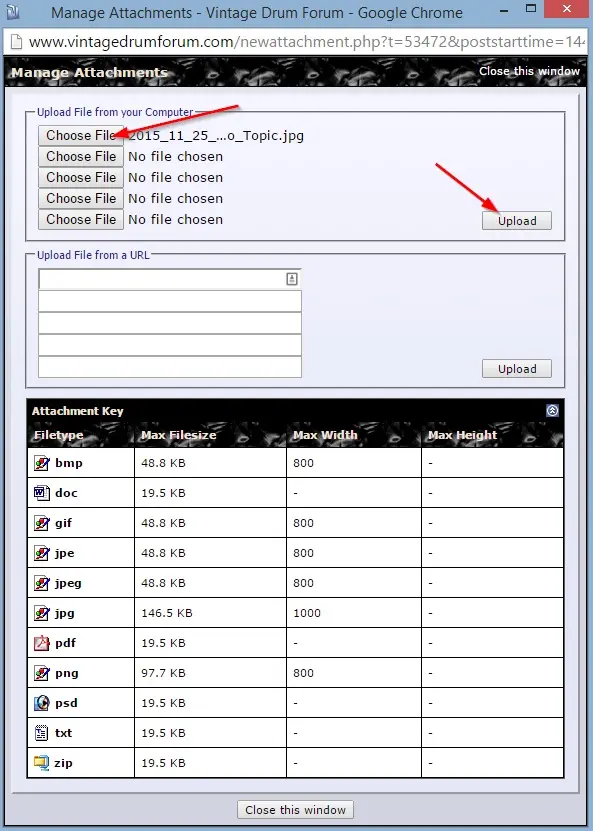Collapse the Attachment Key section
Image resolution: width=593 pixels, height=831 pixels.
[552, 410]
